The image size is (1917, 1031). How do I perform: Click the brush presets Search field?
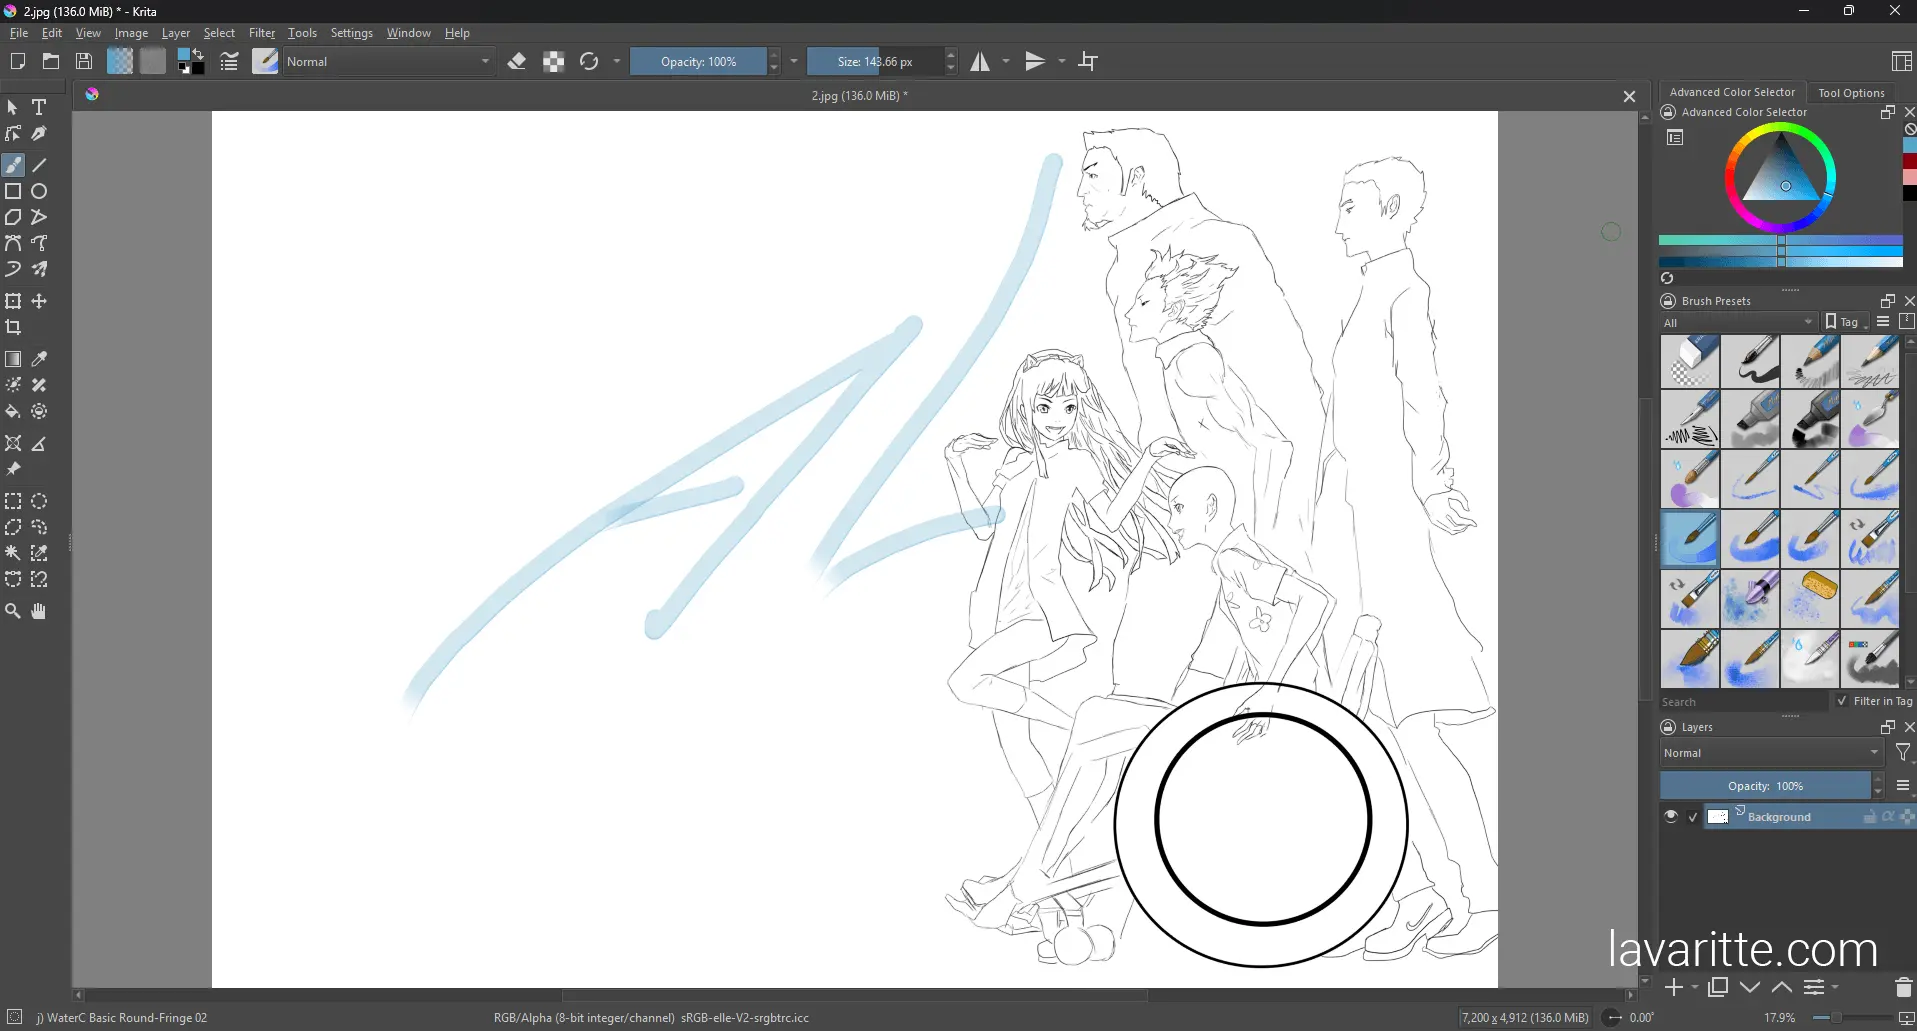click(x=1745, y=701)
